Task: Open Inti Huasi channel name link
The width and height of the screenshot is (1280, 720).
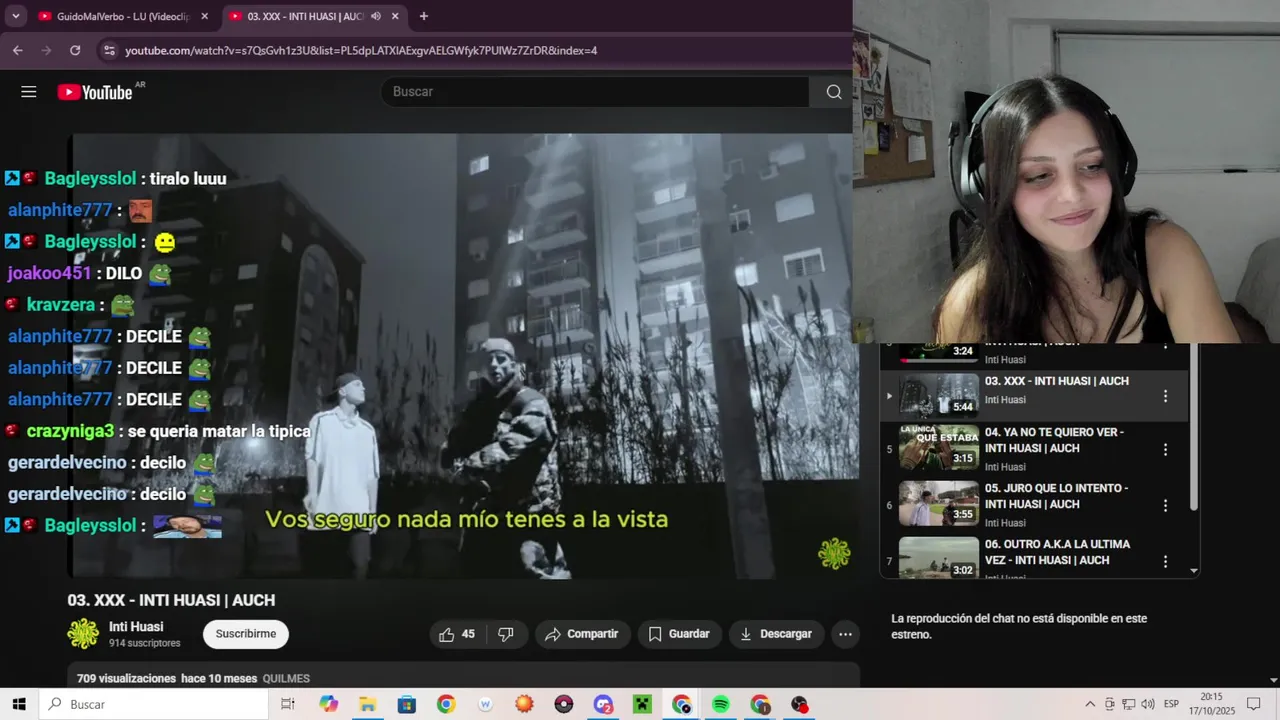Action: pos(136,627)
